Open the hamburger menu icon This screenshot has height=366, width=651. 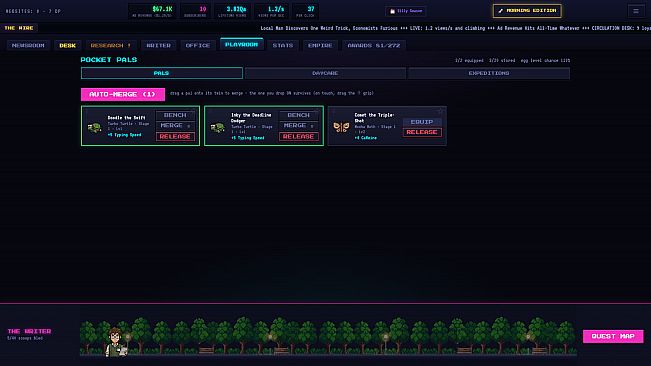[x=636, y=11]
